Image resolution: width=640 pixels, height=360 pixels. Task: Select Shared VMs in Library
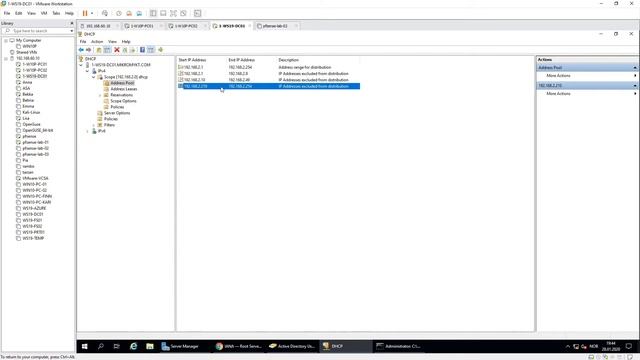click(27, 53)
